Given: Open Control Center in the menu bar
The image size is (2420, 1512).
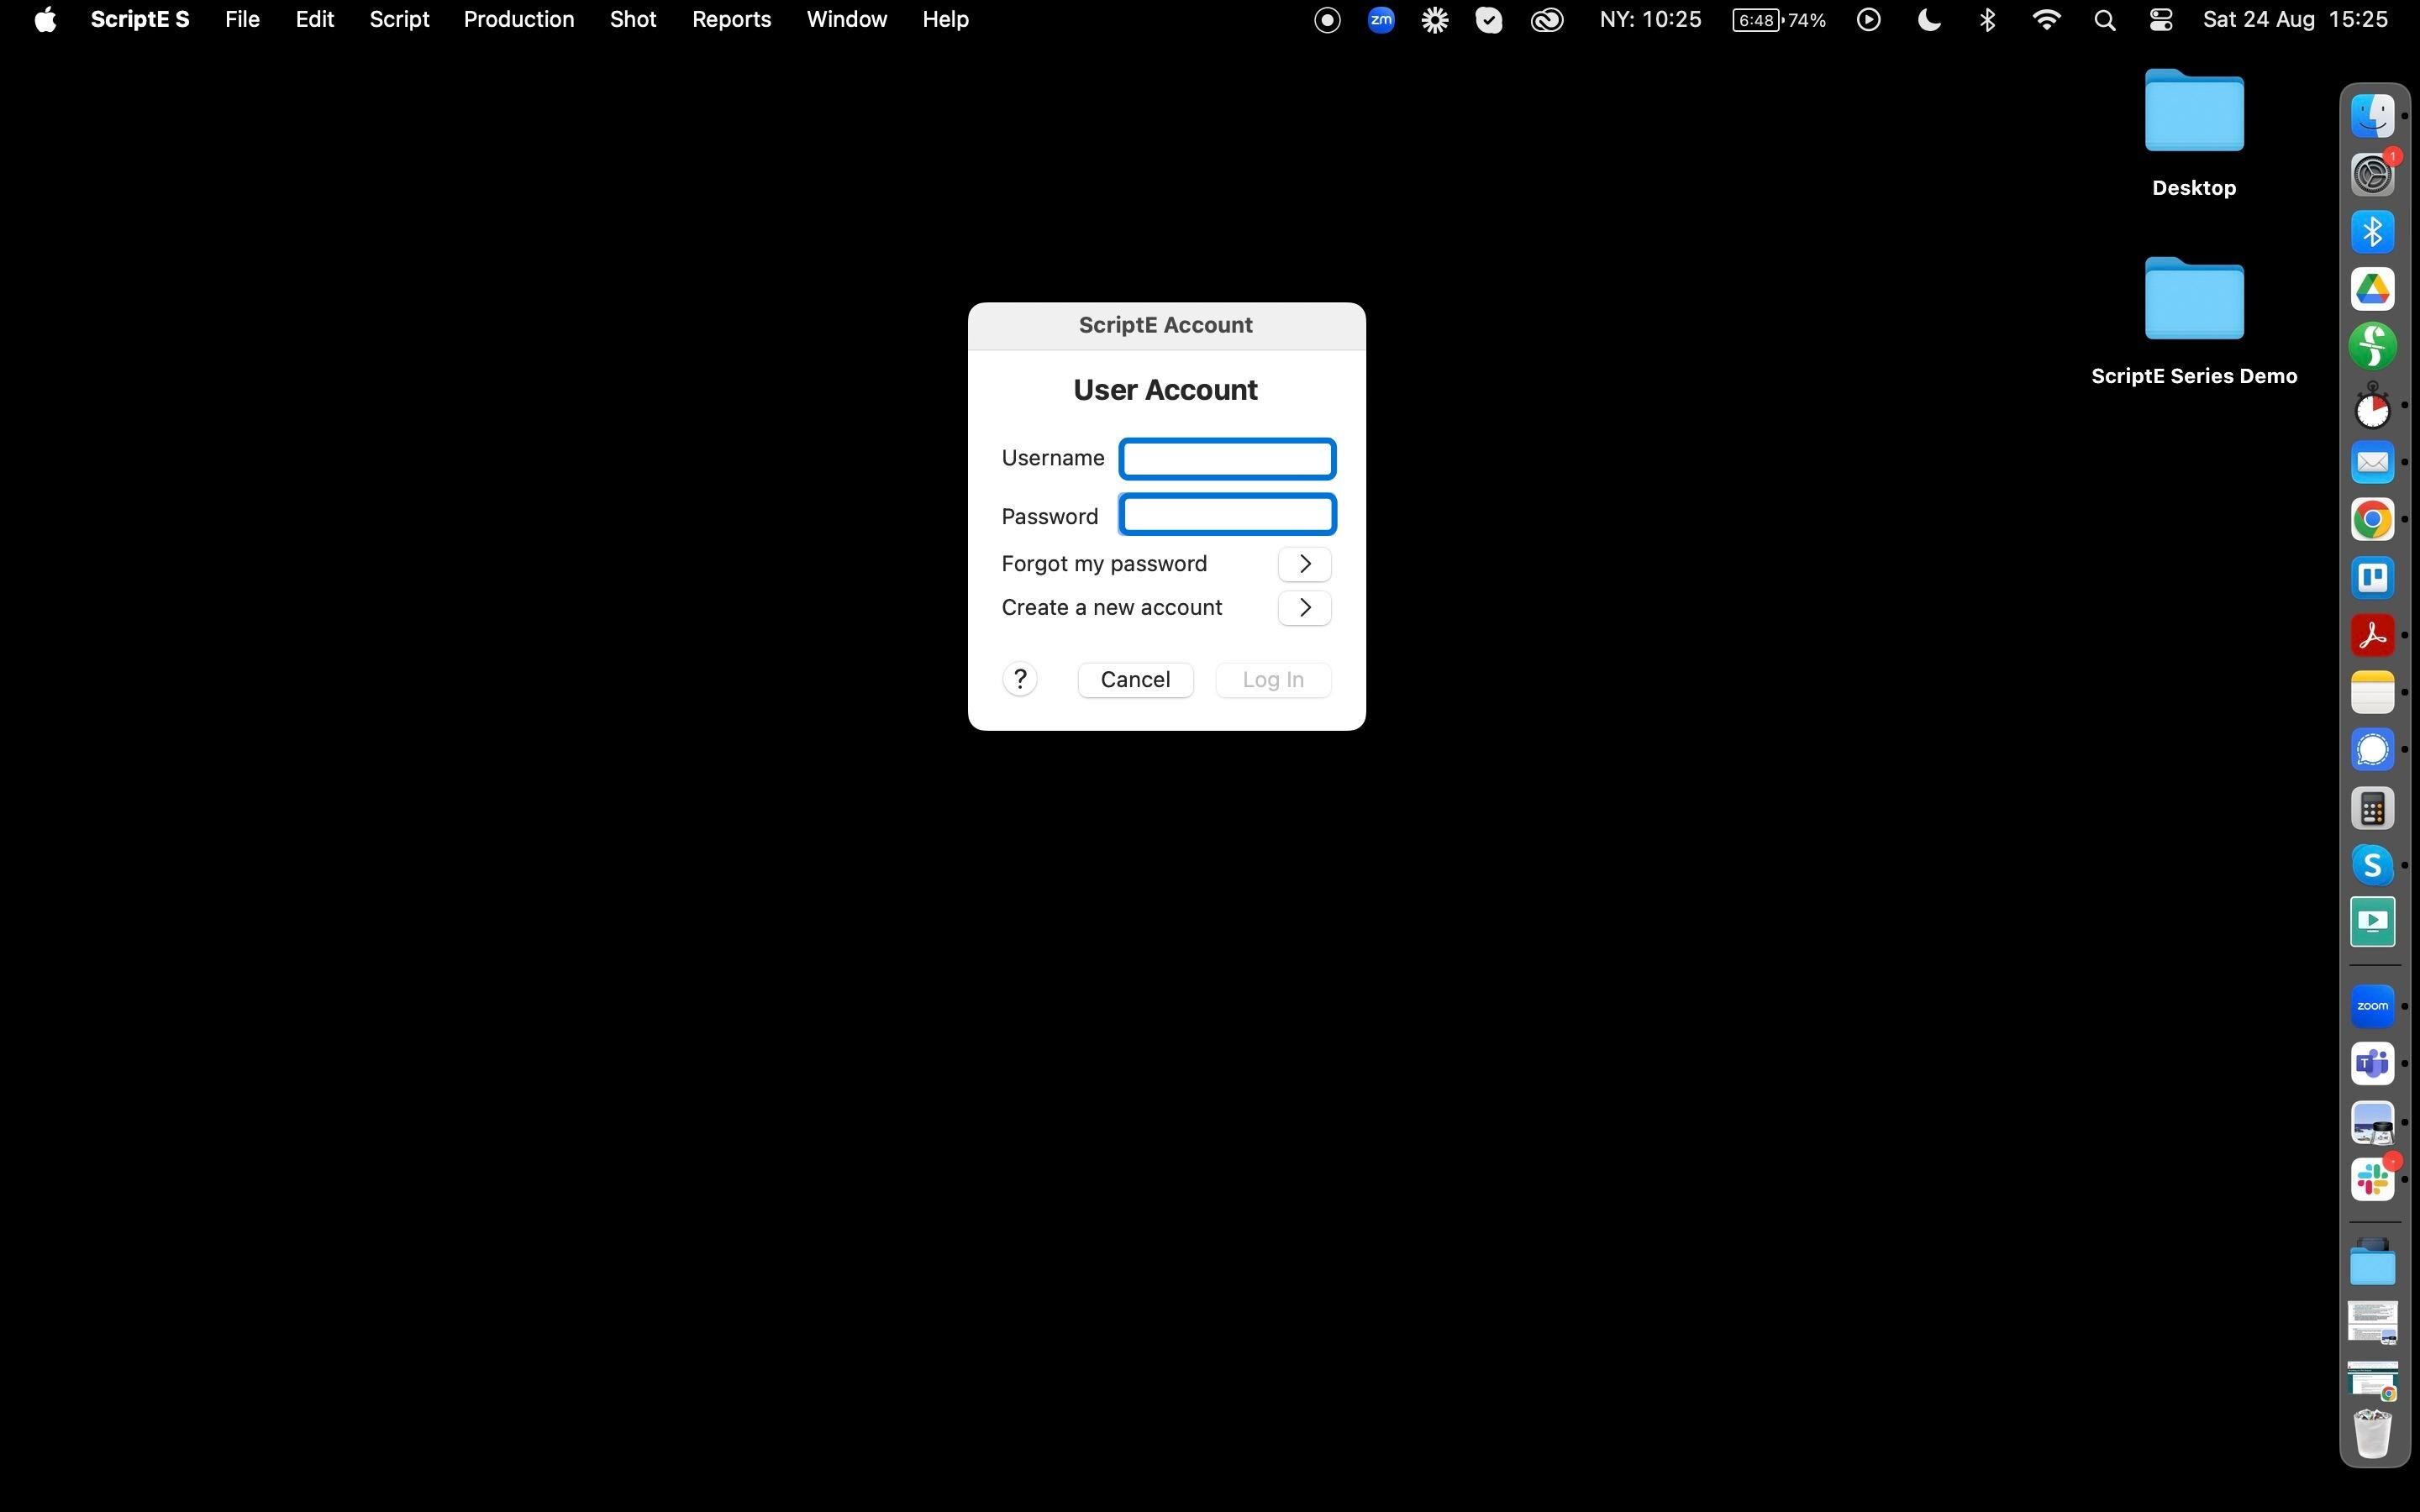Looking at the screenshot, I should (x=2160, y=20).
